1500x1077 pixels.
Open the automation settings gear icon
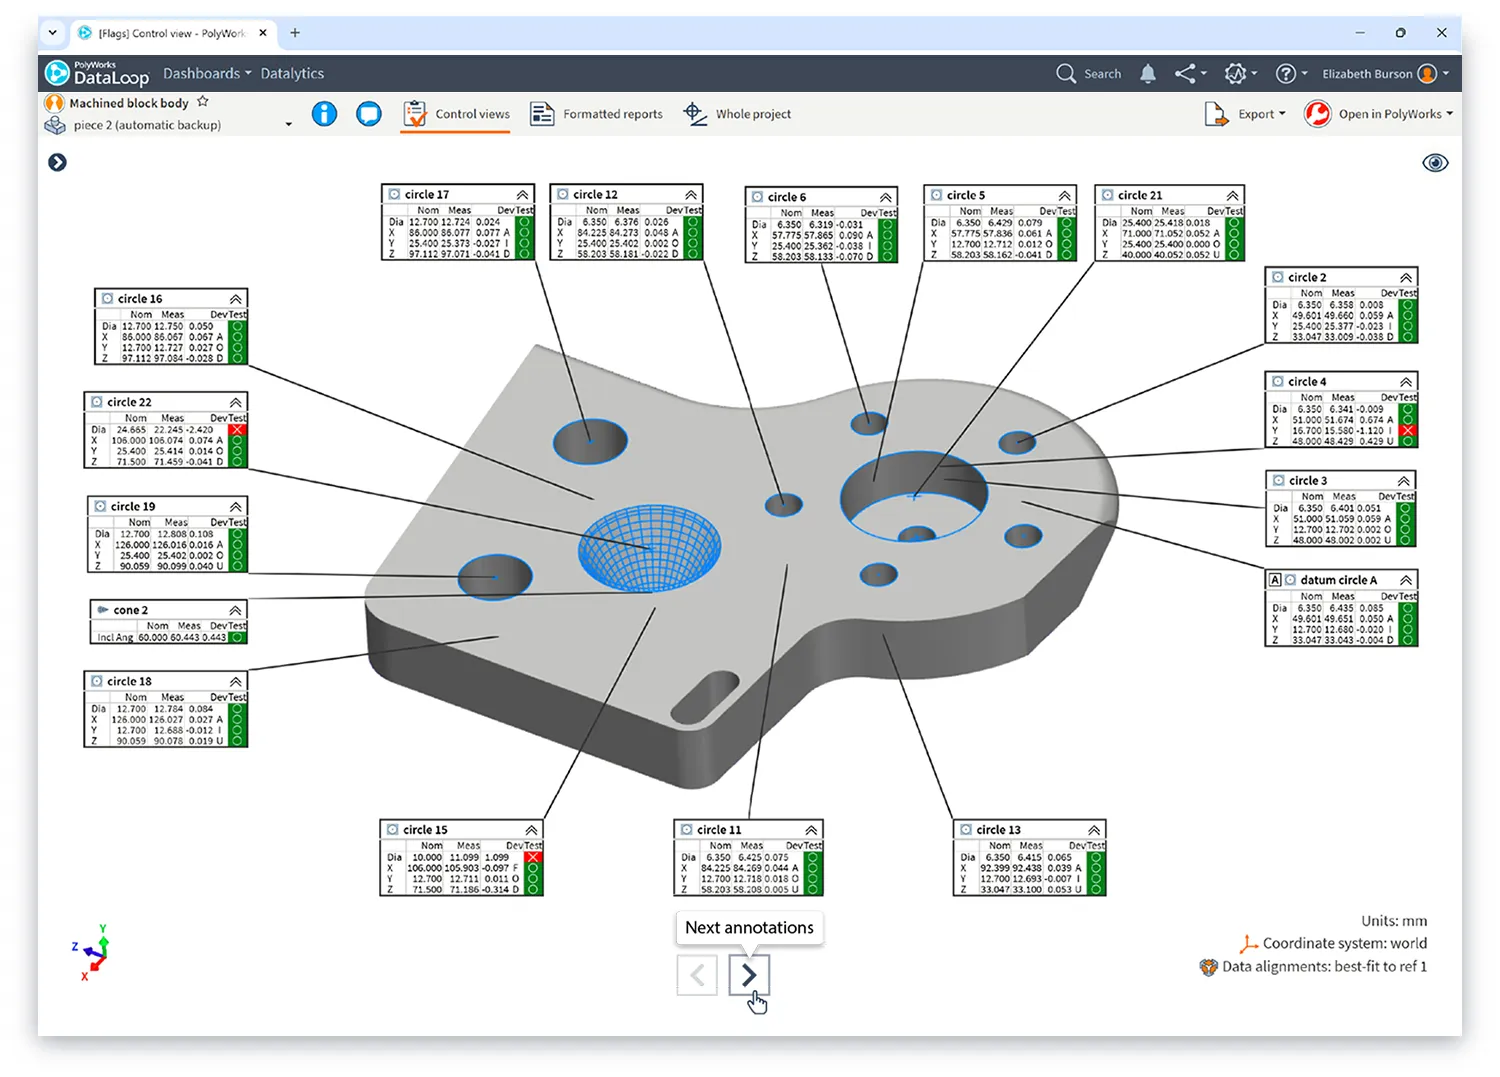point(1236,73)
